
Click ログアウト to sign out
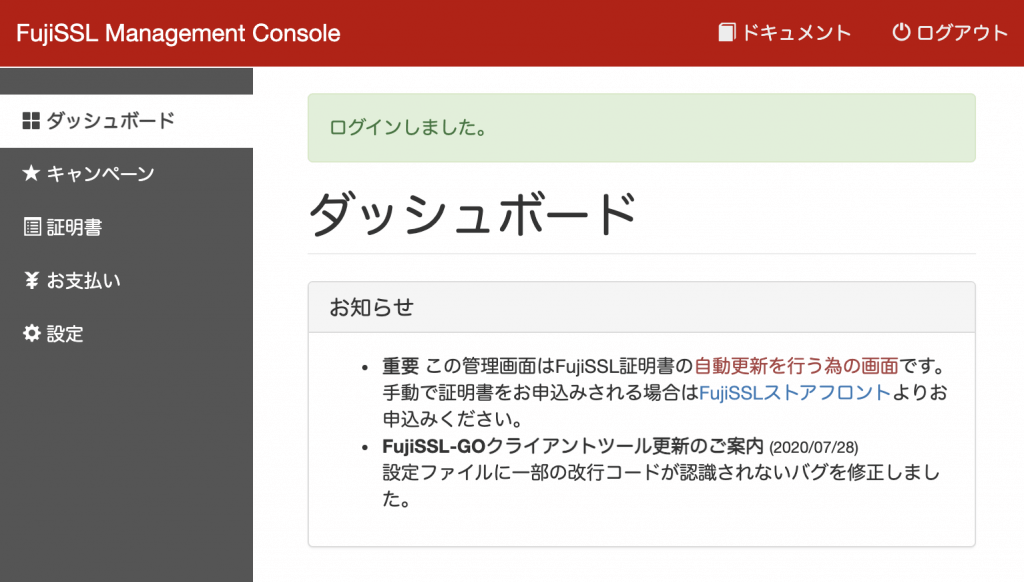pyautogui.click(x=950, y=32)
